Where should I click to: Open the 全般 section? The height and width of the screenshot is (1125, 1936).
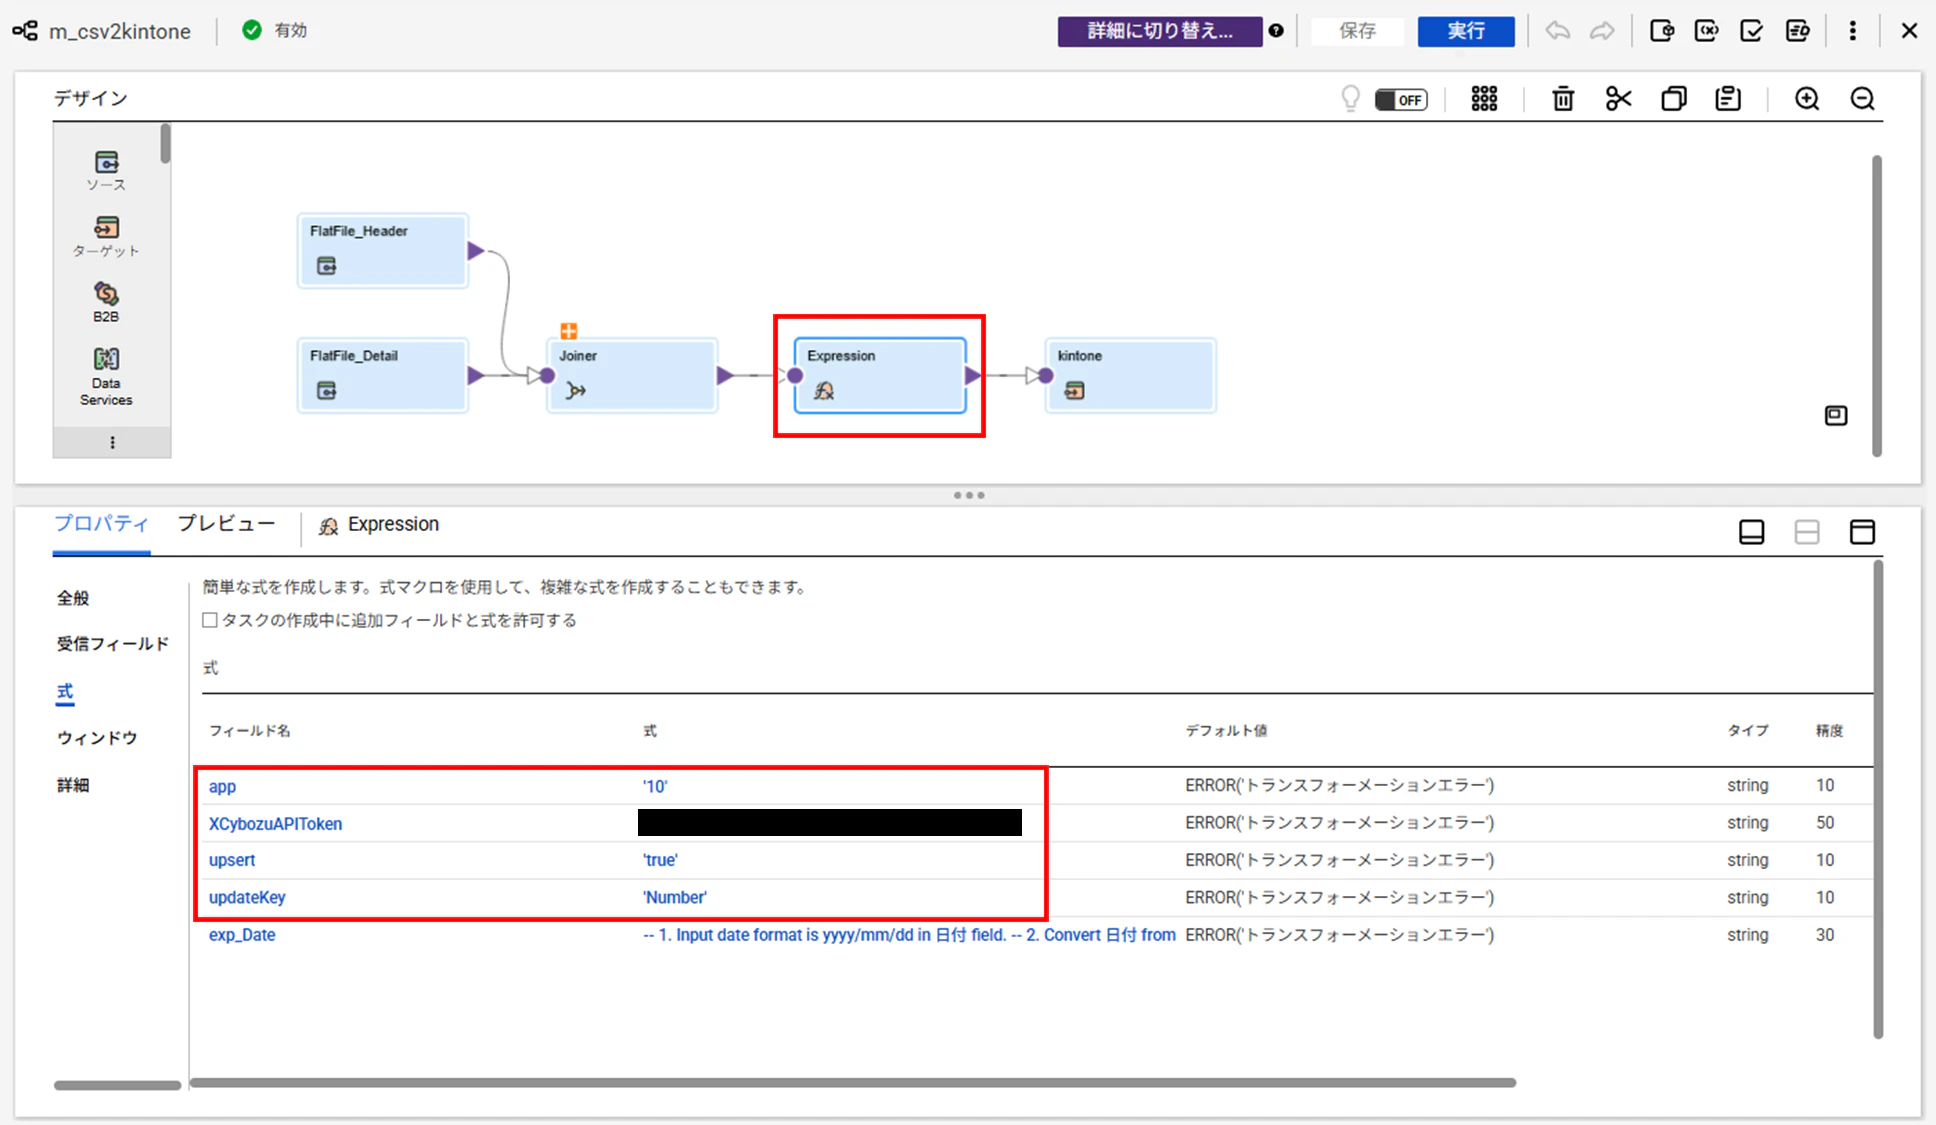tap(73, 598)
